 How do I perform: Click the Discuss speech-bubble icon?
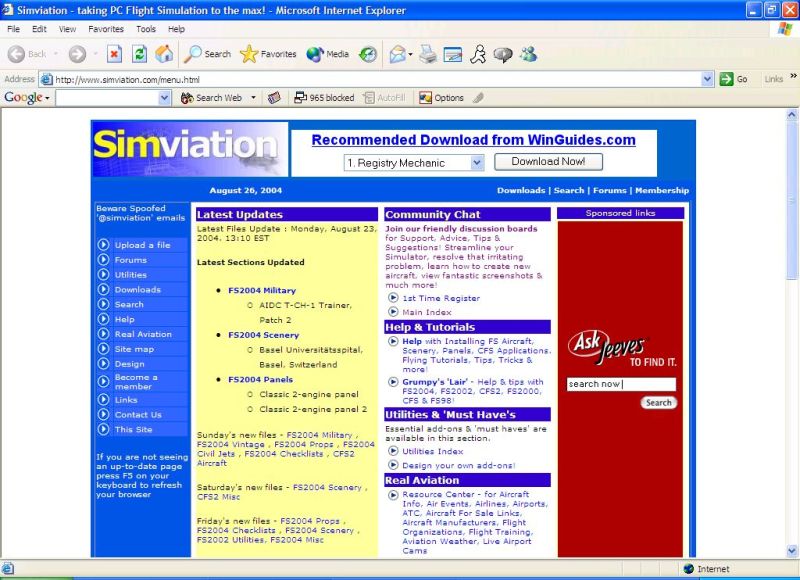coord(503,54)
